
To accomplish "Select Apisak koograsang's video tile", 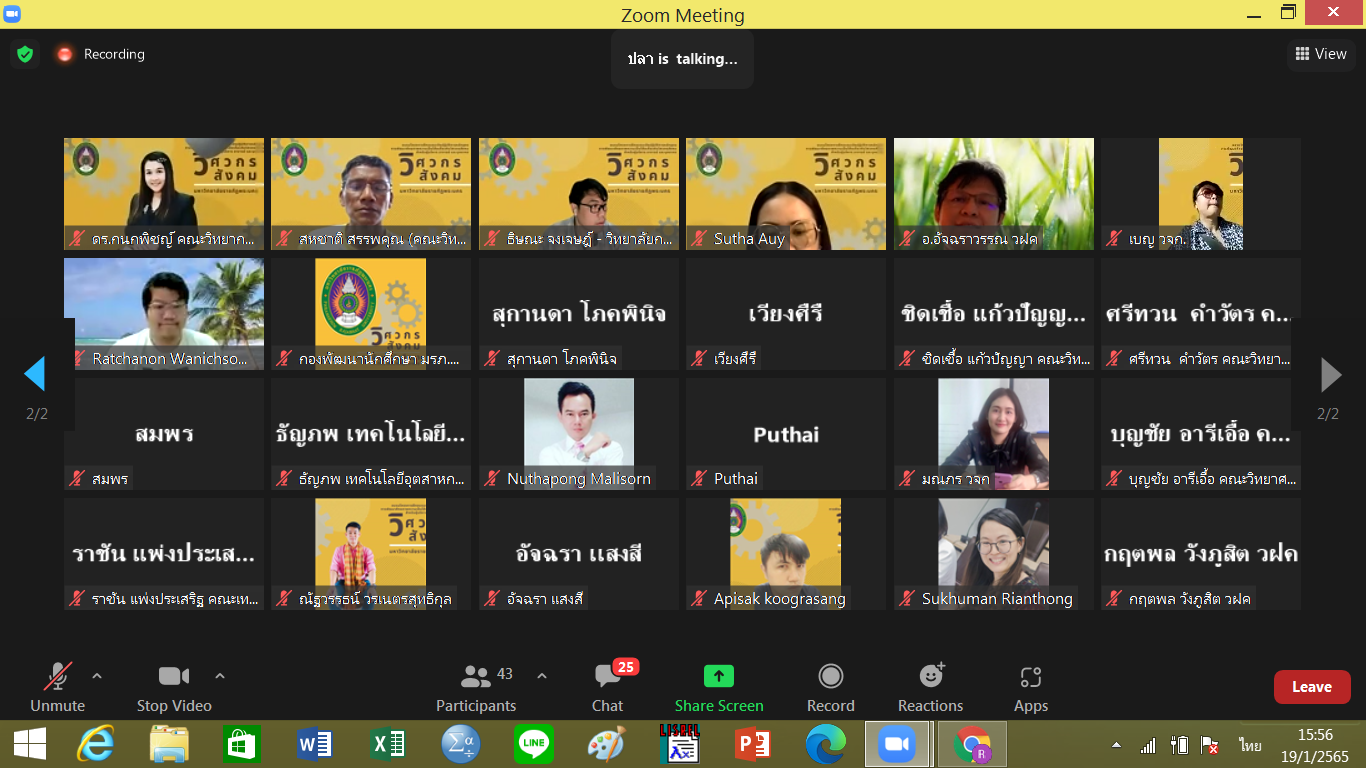I will [786, 554].
